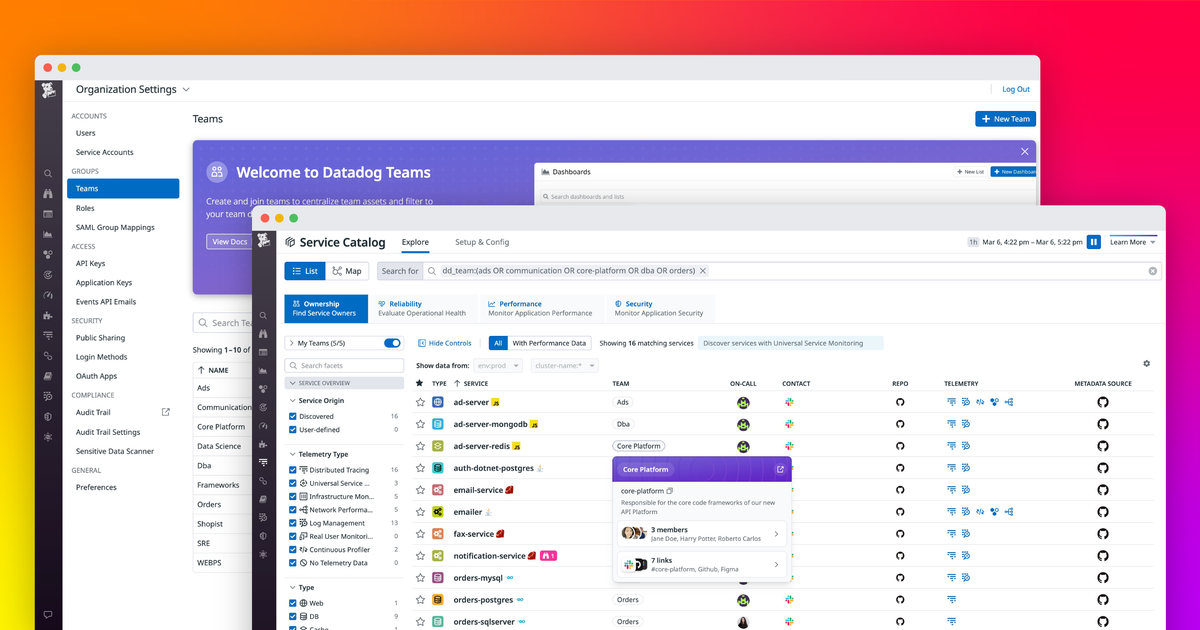Image resolution: width=1200 pixels, height=630 pixels.
Task: Open the cluster-name dropdown
Action: pyautogui.click(x=565, y=366)
